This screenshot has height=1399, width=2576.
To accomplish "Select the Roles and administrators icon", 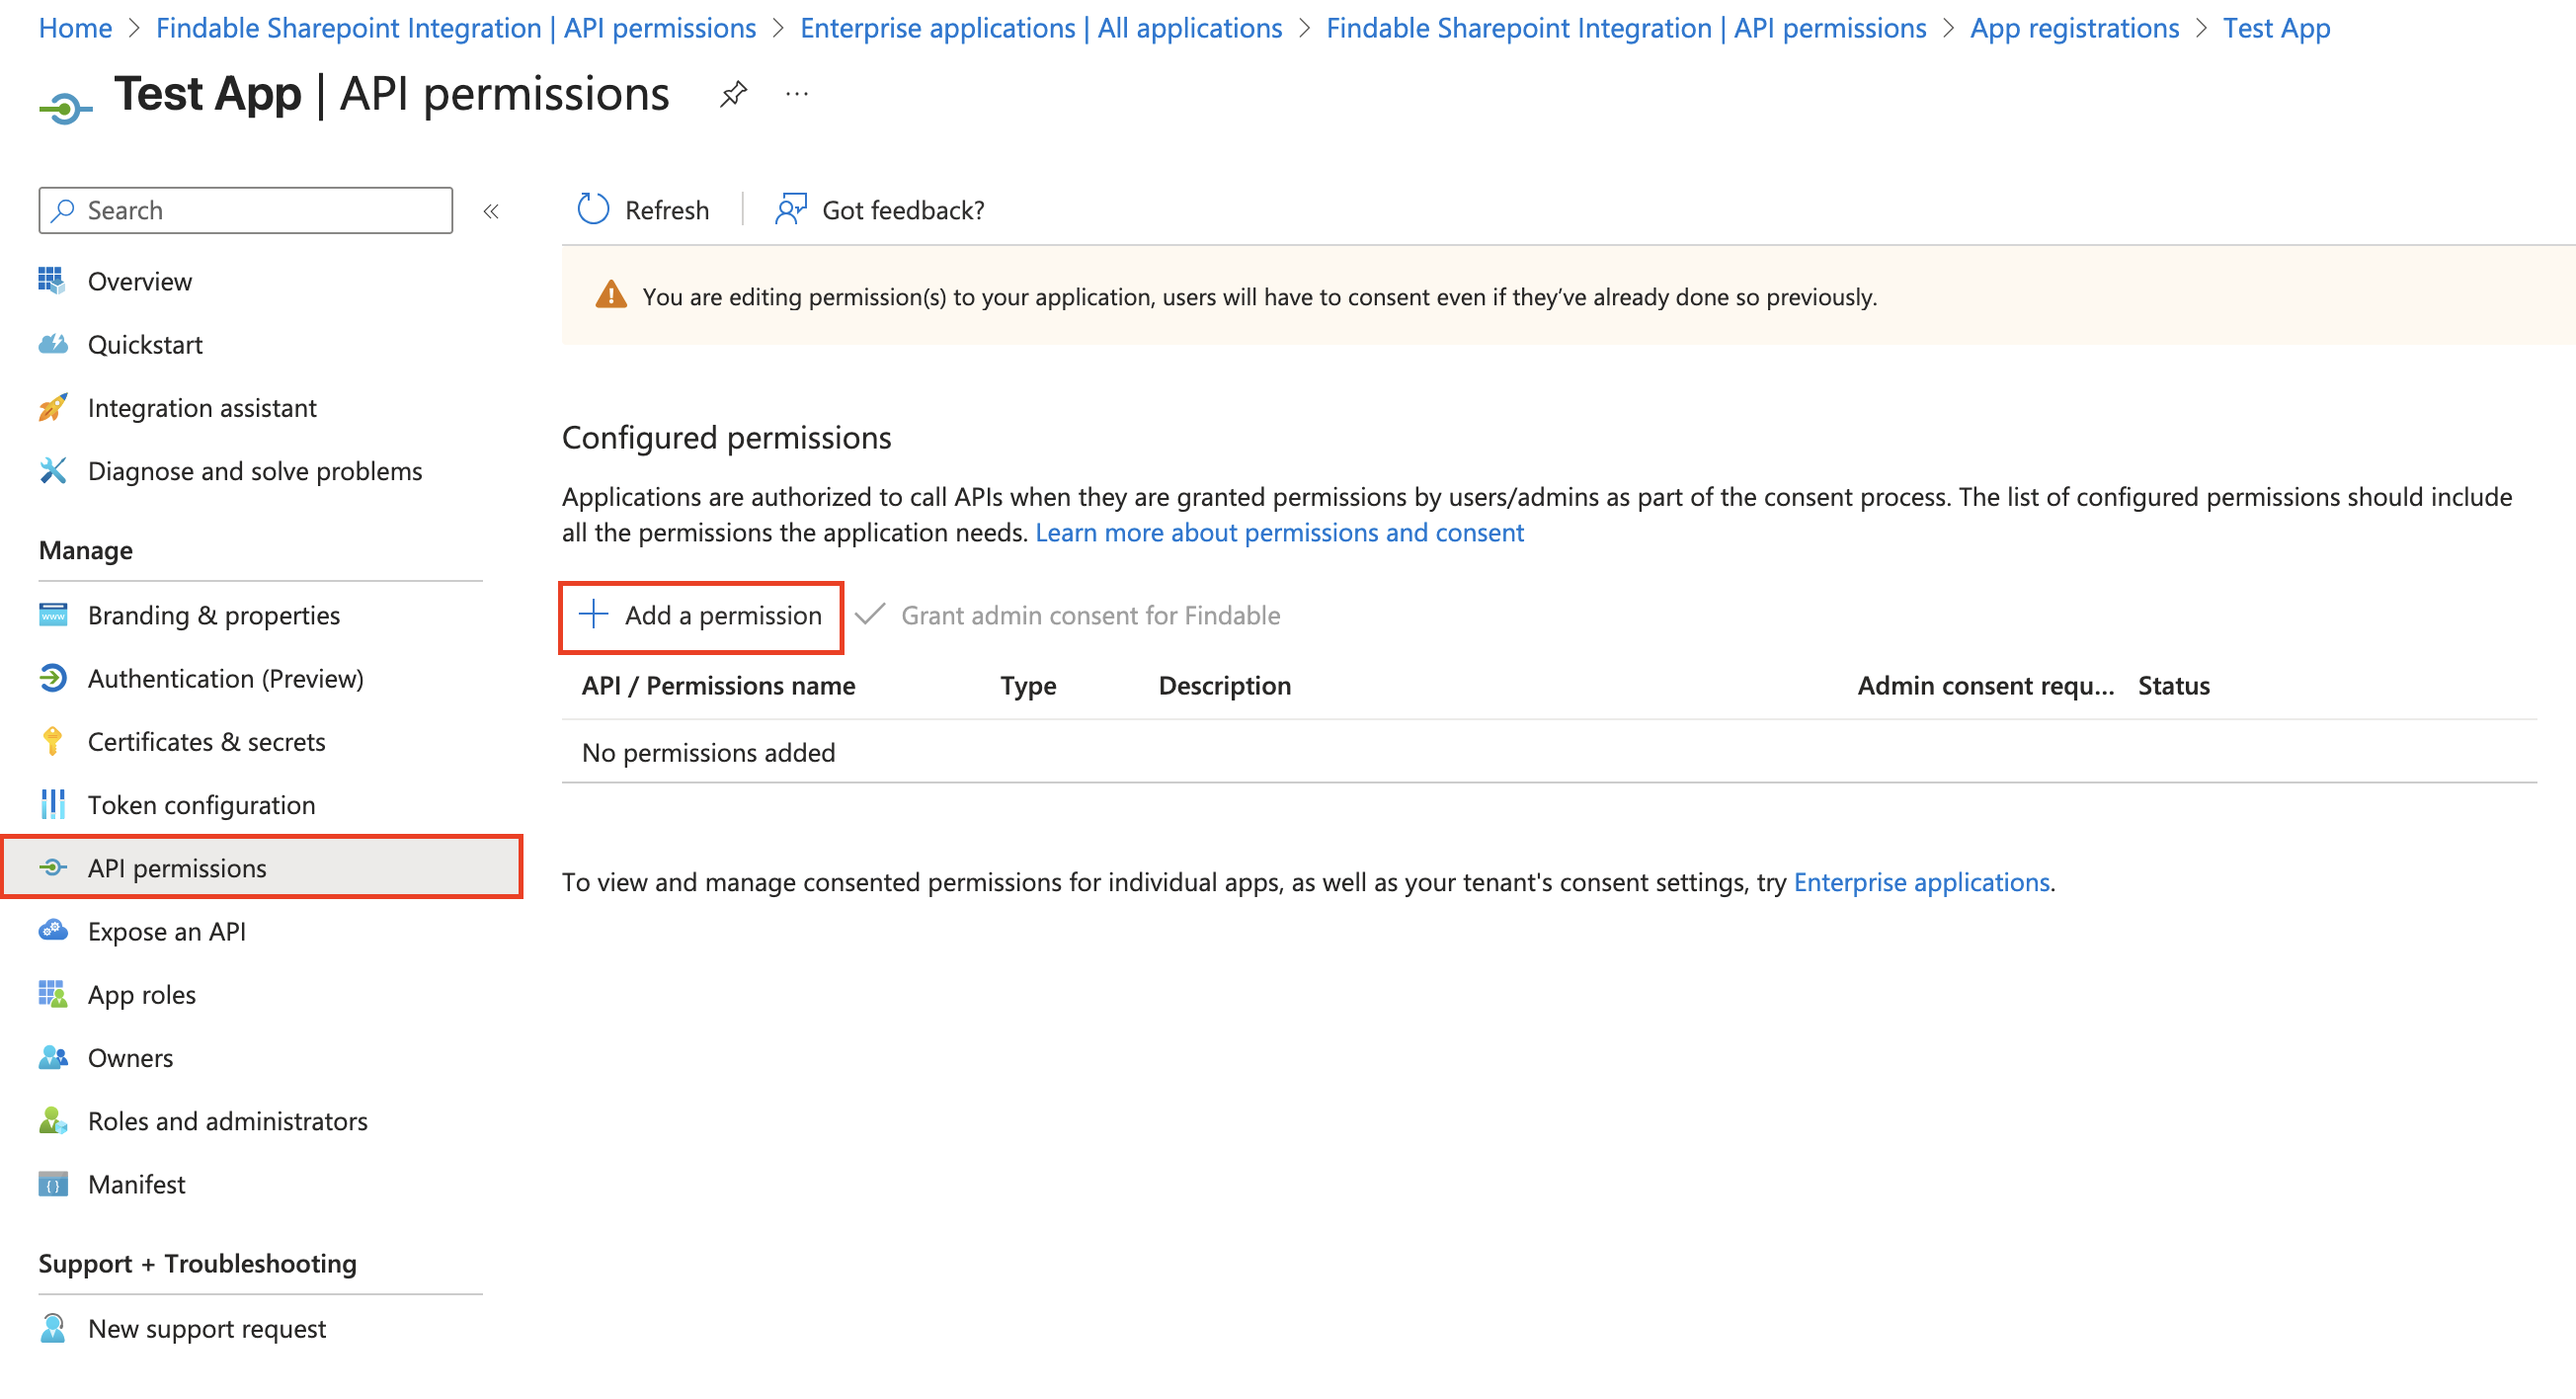I will 52,1120.
